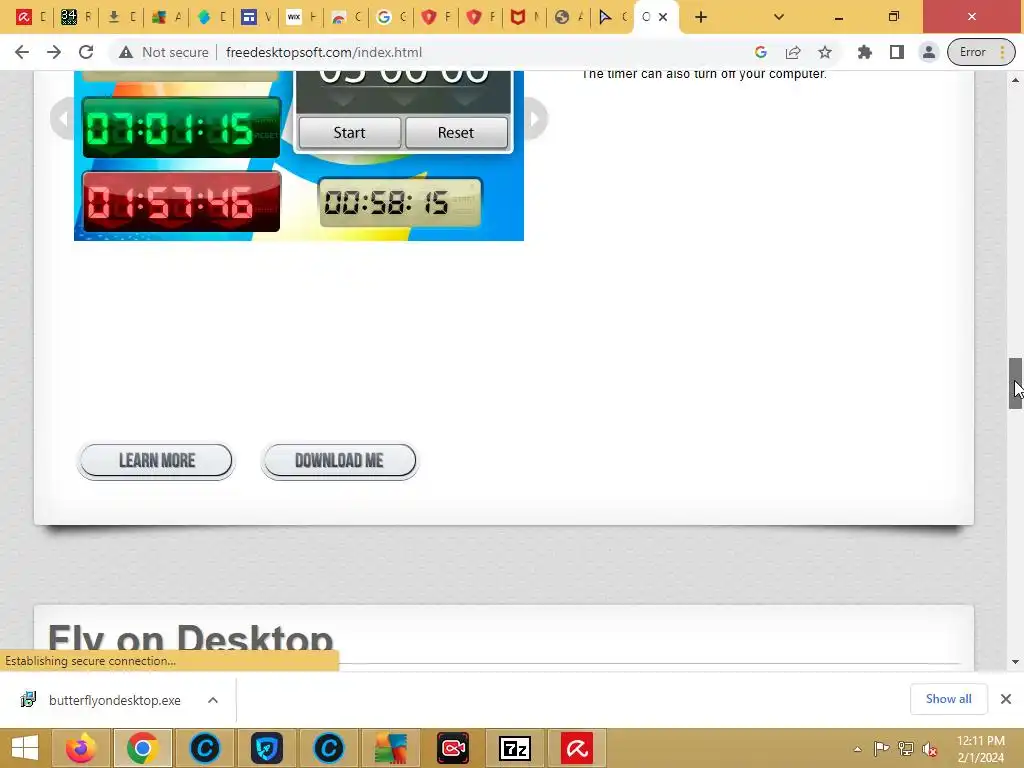
Task: Click the Reset button on the timer image
Action: pos(456,133)
